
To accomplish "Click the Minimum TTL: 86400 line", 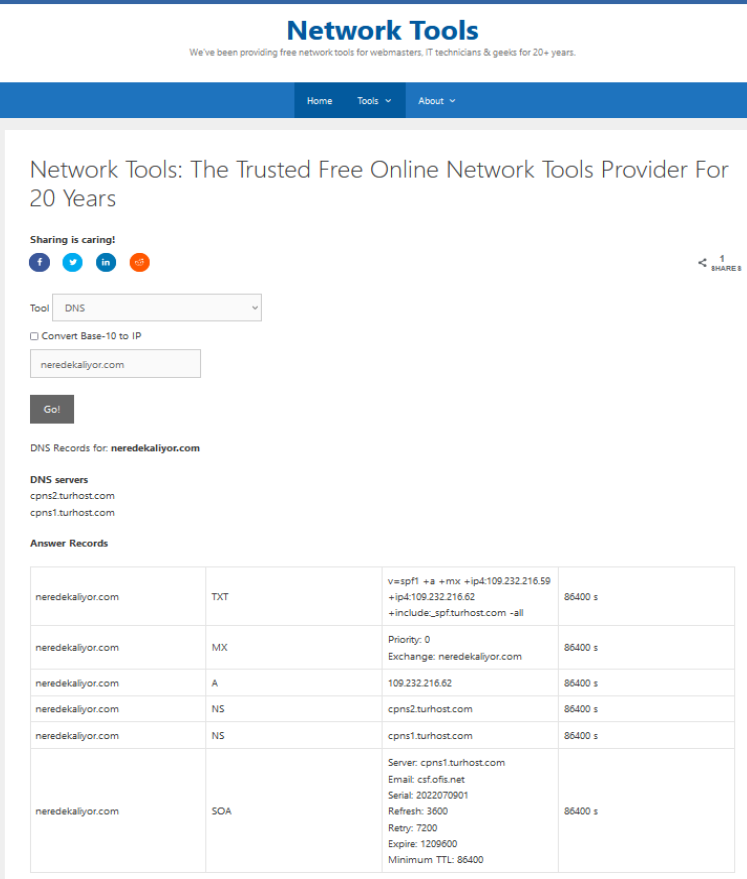I will 435,860.
